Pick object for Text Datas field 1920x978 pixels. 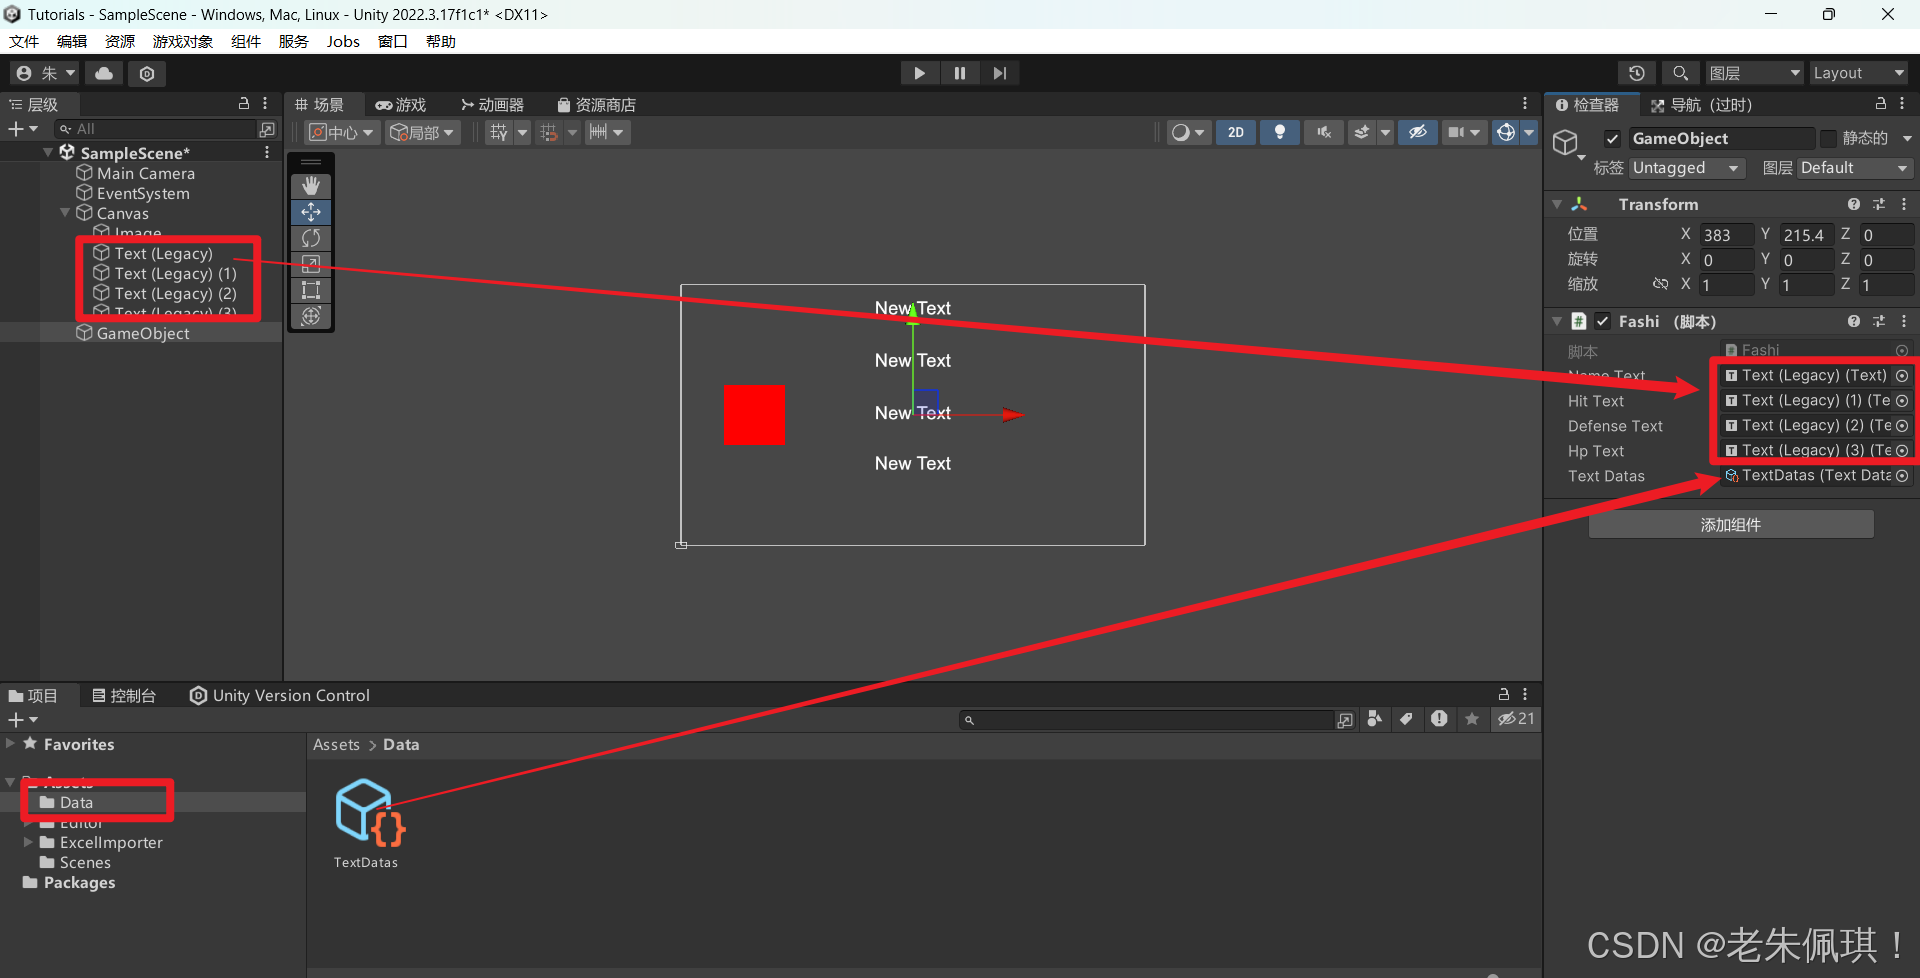tap(1902, 476)
